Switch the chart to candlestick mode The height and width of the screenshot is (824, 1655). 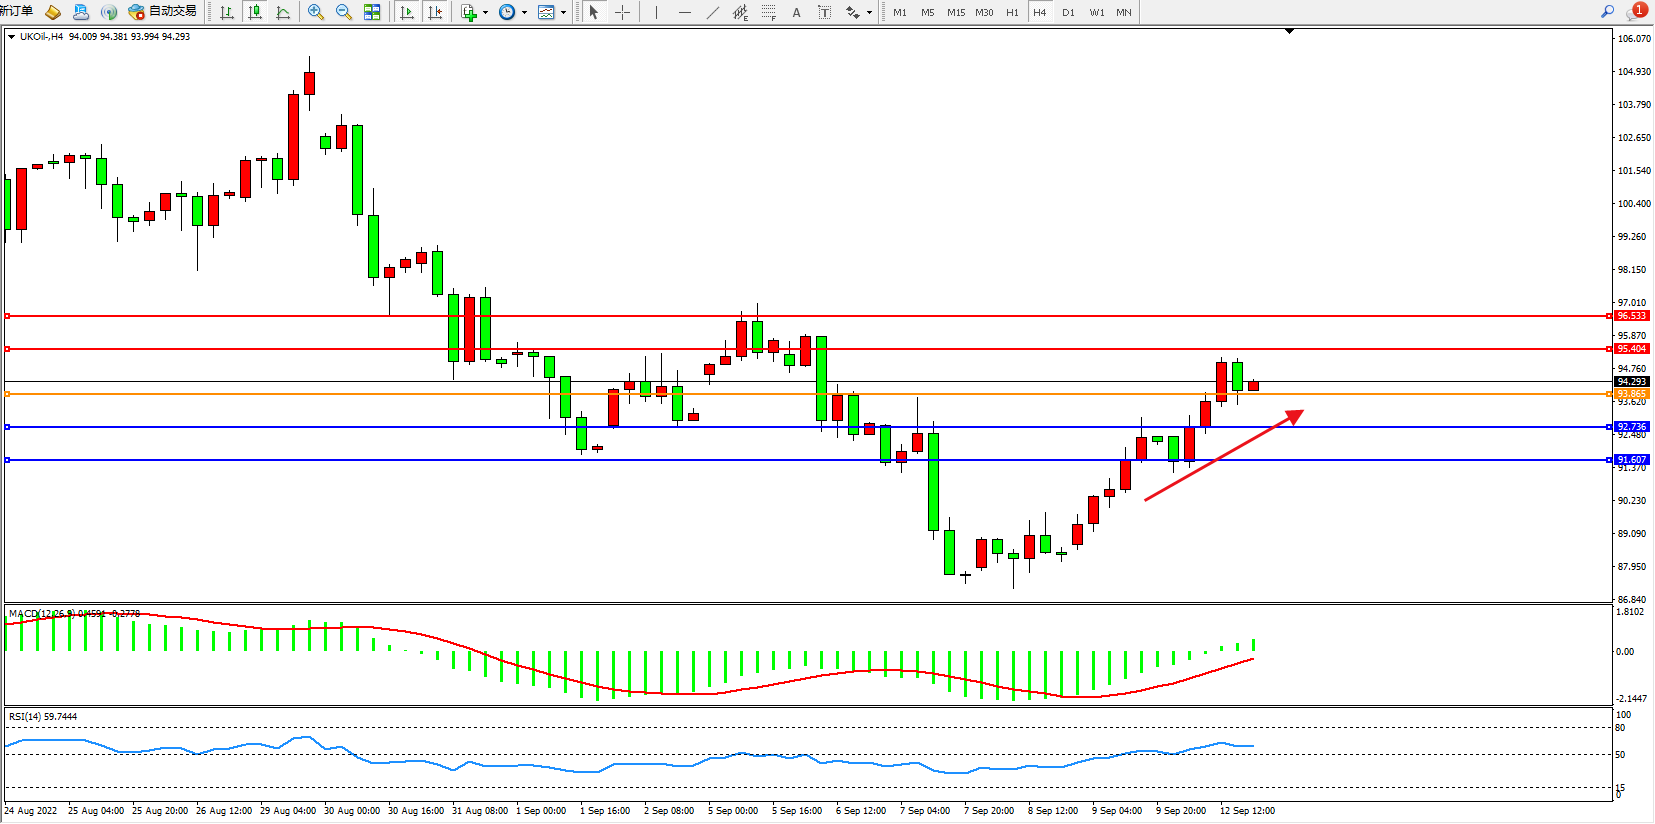[x=255, y=12]
